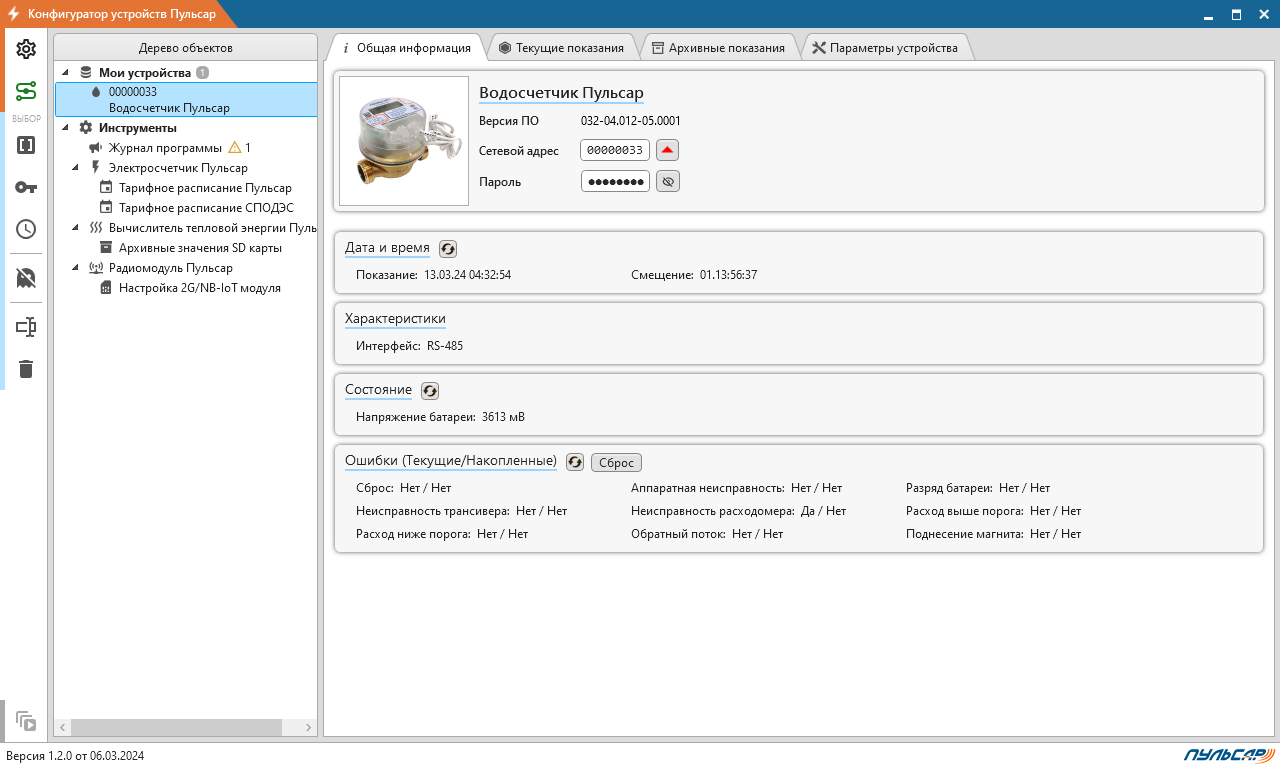Open Журнал программы in tree
Screen dimensions: 1280x768
pyautogui.click(x=165, y=147)
